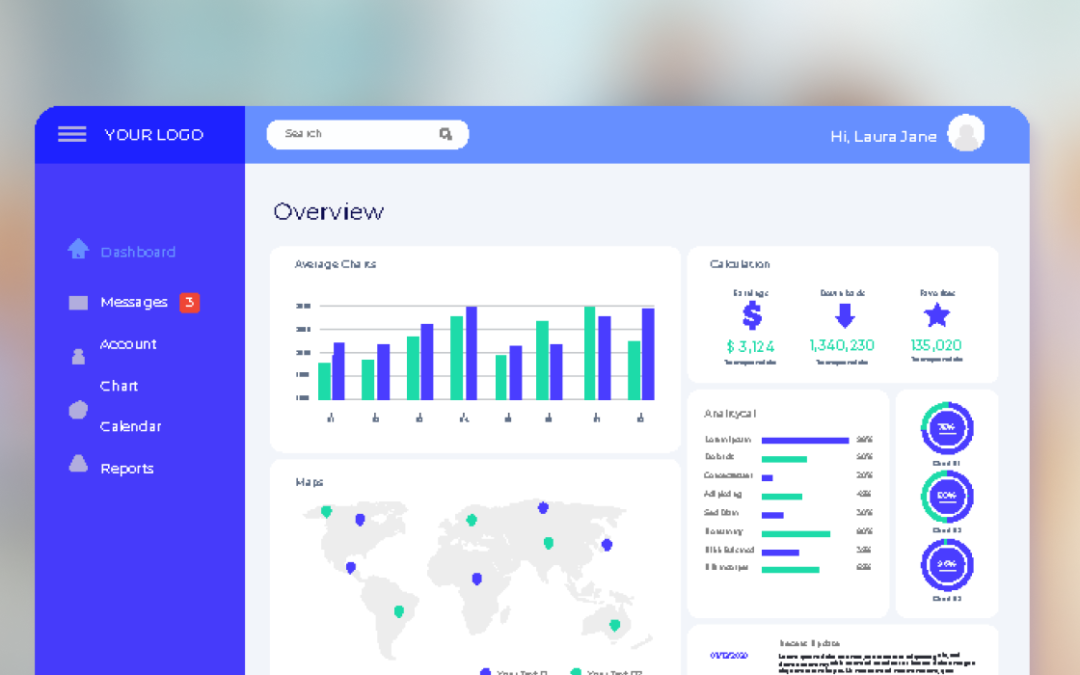Click the Reports icon in the sidebar
The image size is (1080, 675).
coord(77,462)
